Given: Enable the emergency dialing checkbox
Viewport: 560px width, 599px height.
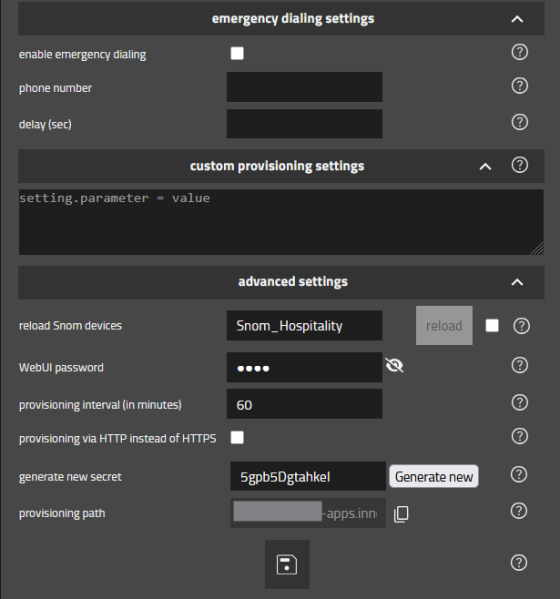Looking at the screenshot, I should [x=237, y=53].
